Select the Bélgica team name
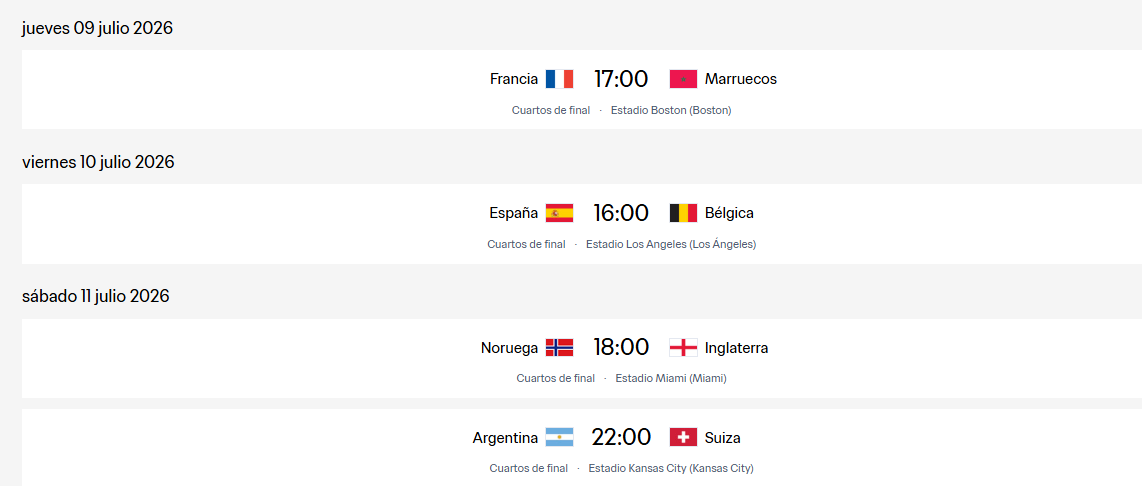The image size is (1142, 486). [x=729, y=213]
